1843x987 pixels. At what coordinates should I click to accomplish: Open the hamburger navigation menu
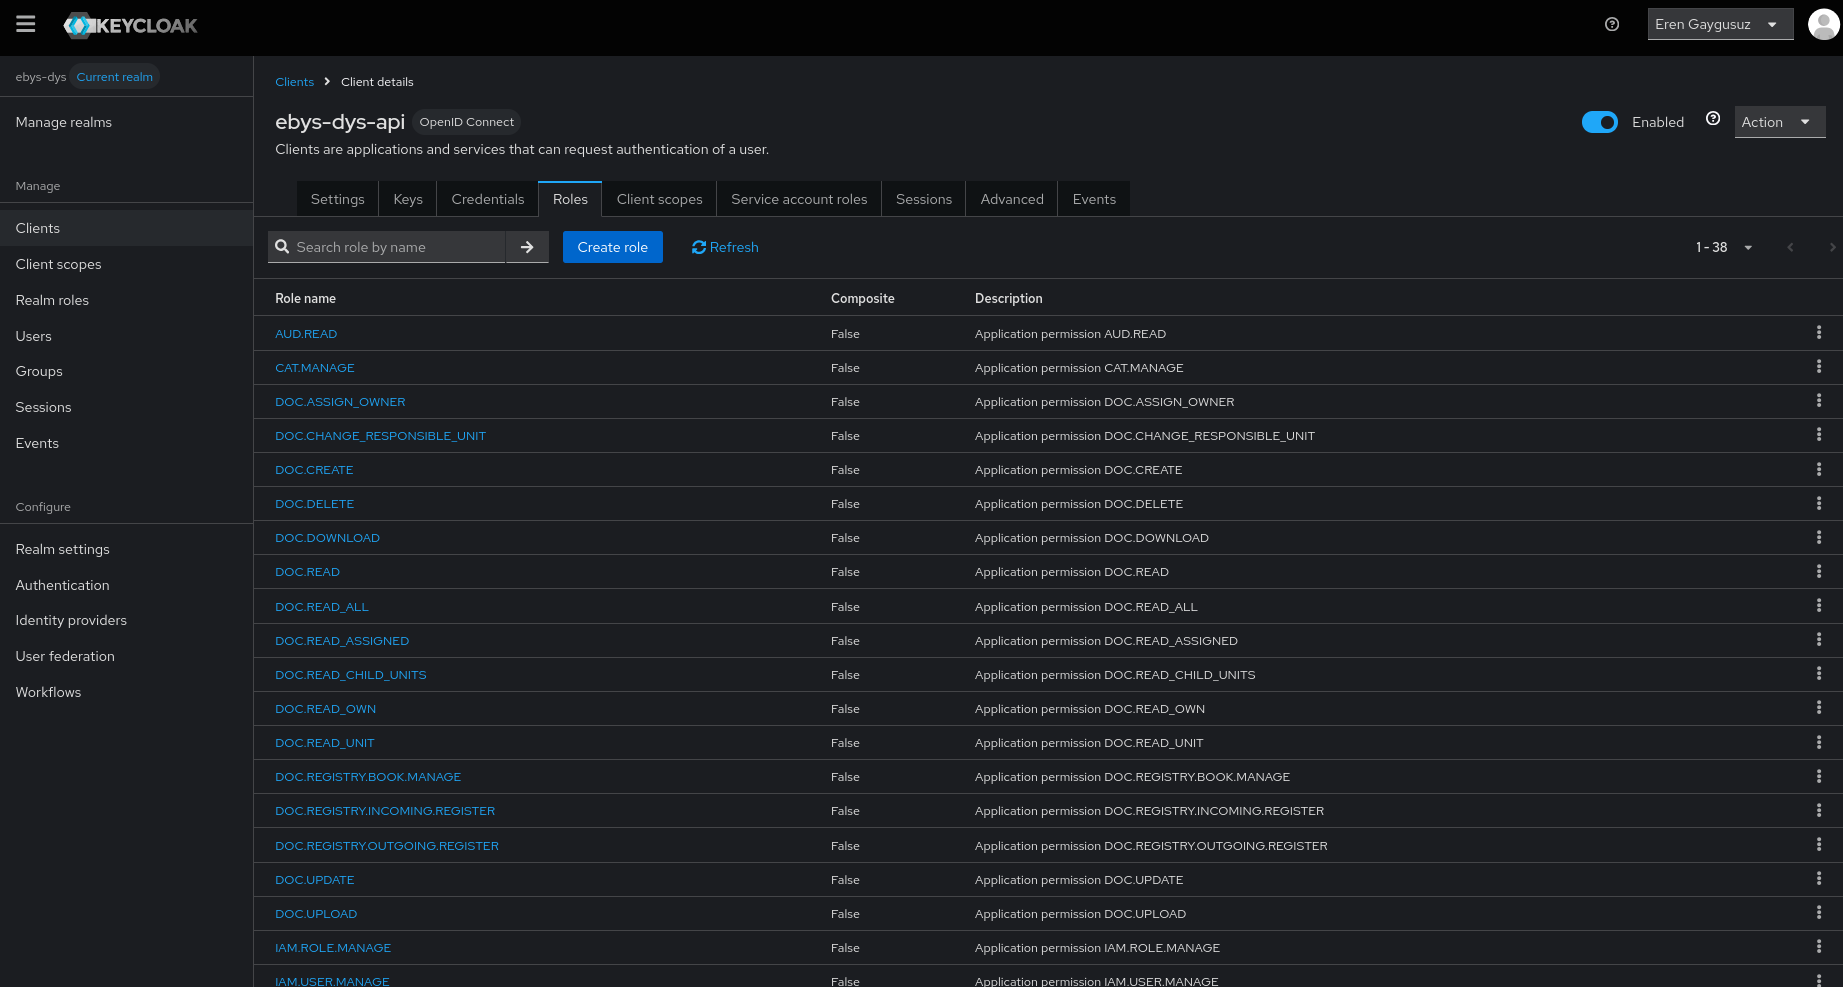pos(26,24)
